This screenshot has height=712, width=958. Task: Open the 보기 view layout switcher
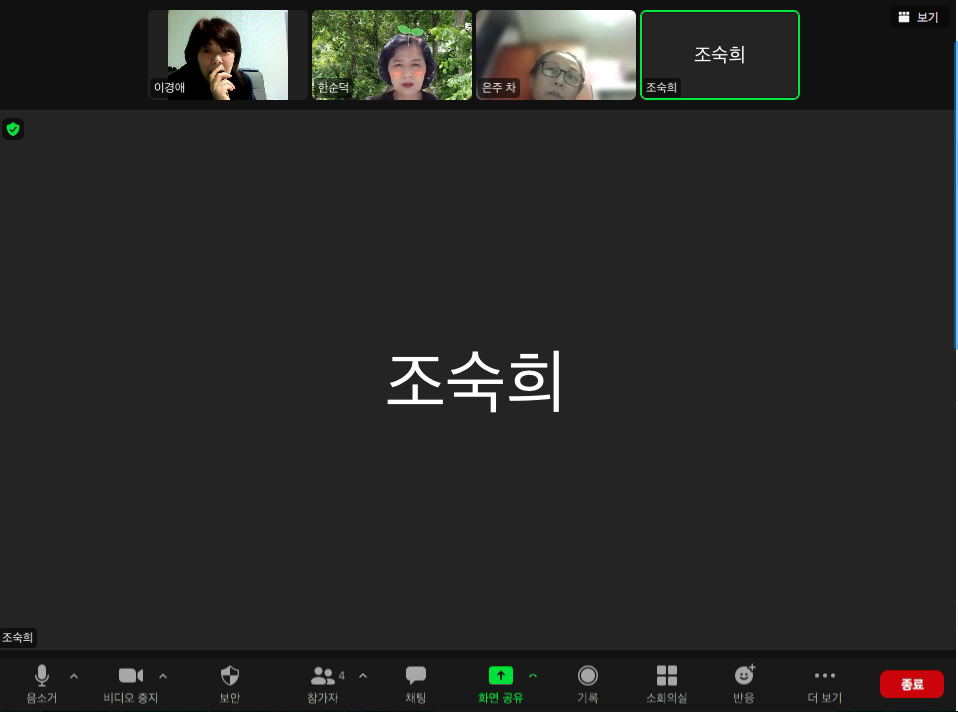pyautogui.click(x=919, y=17)
